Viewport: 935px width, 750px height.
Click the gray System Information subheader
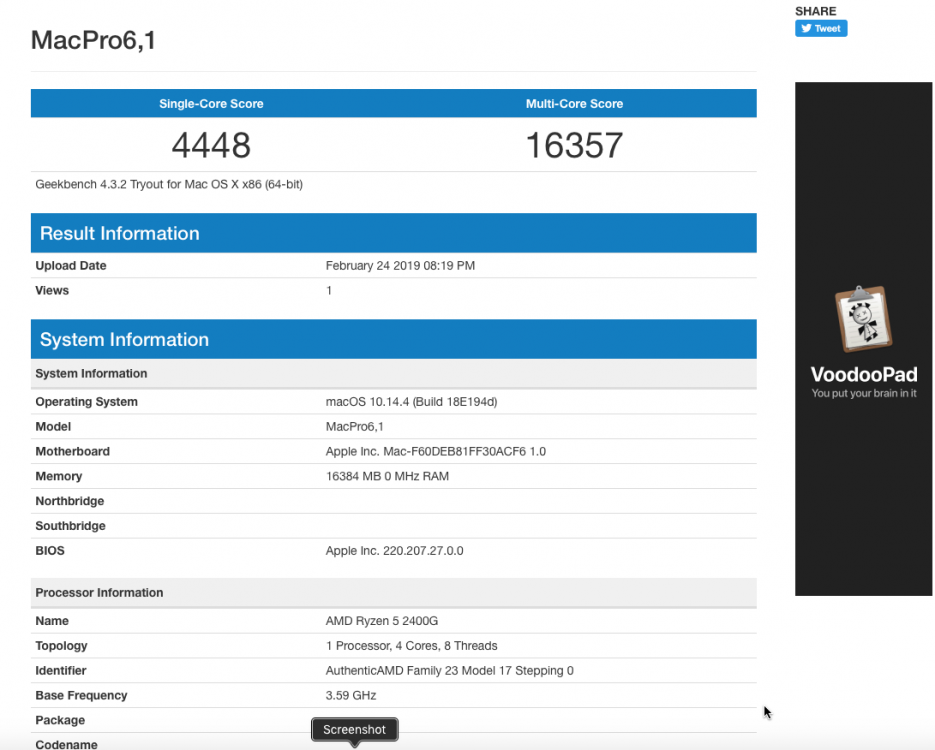[x=394, y=373]
